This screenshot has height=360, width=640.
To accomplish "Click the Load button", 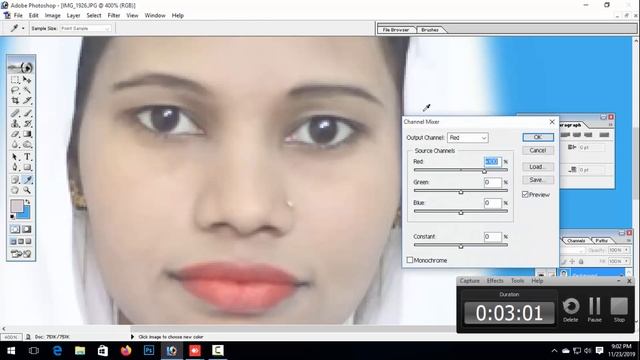I will pos(538,167).
